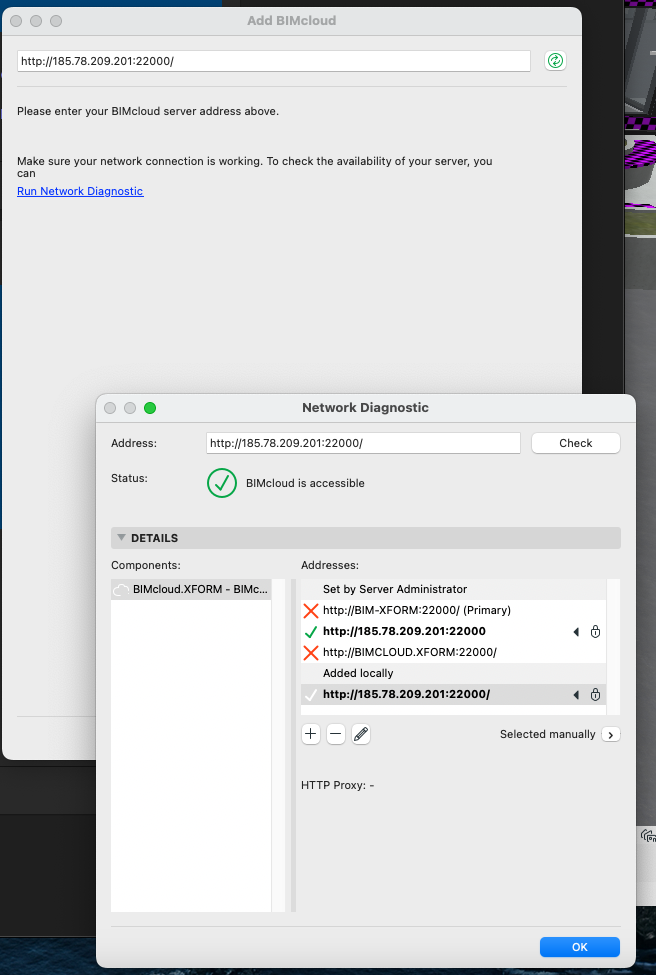The height and width of the screenshot is (975, 656).
Task: Click the plus icon to add address
Action: [310, 734]
